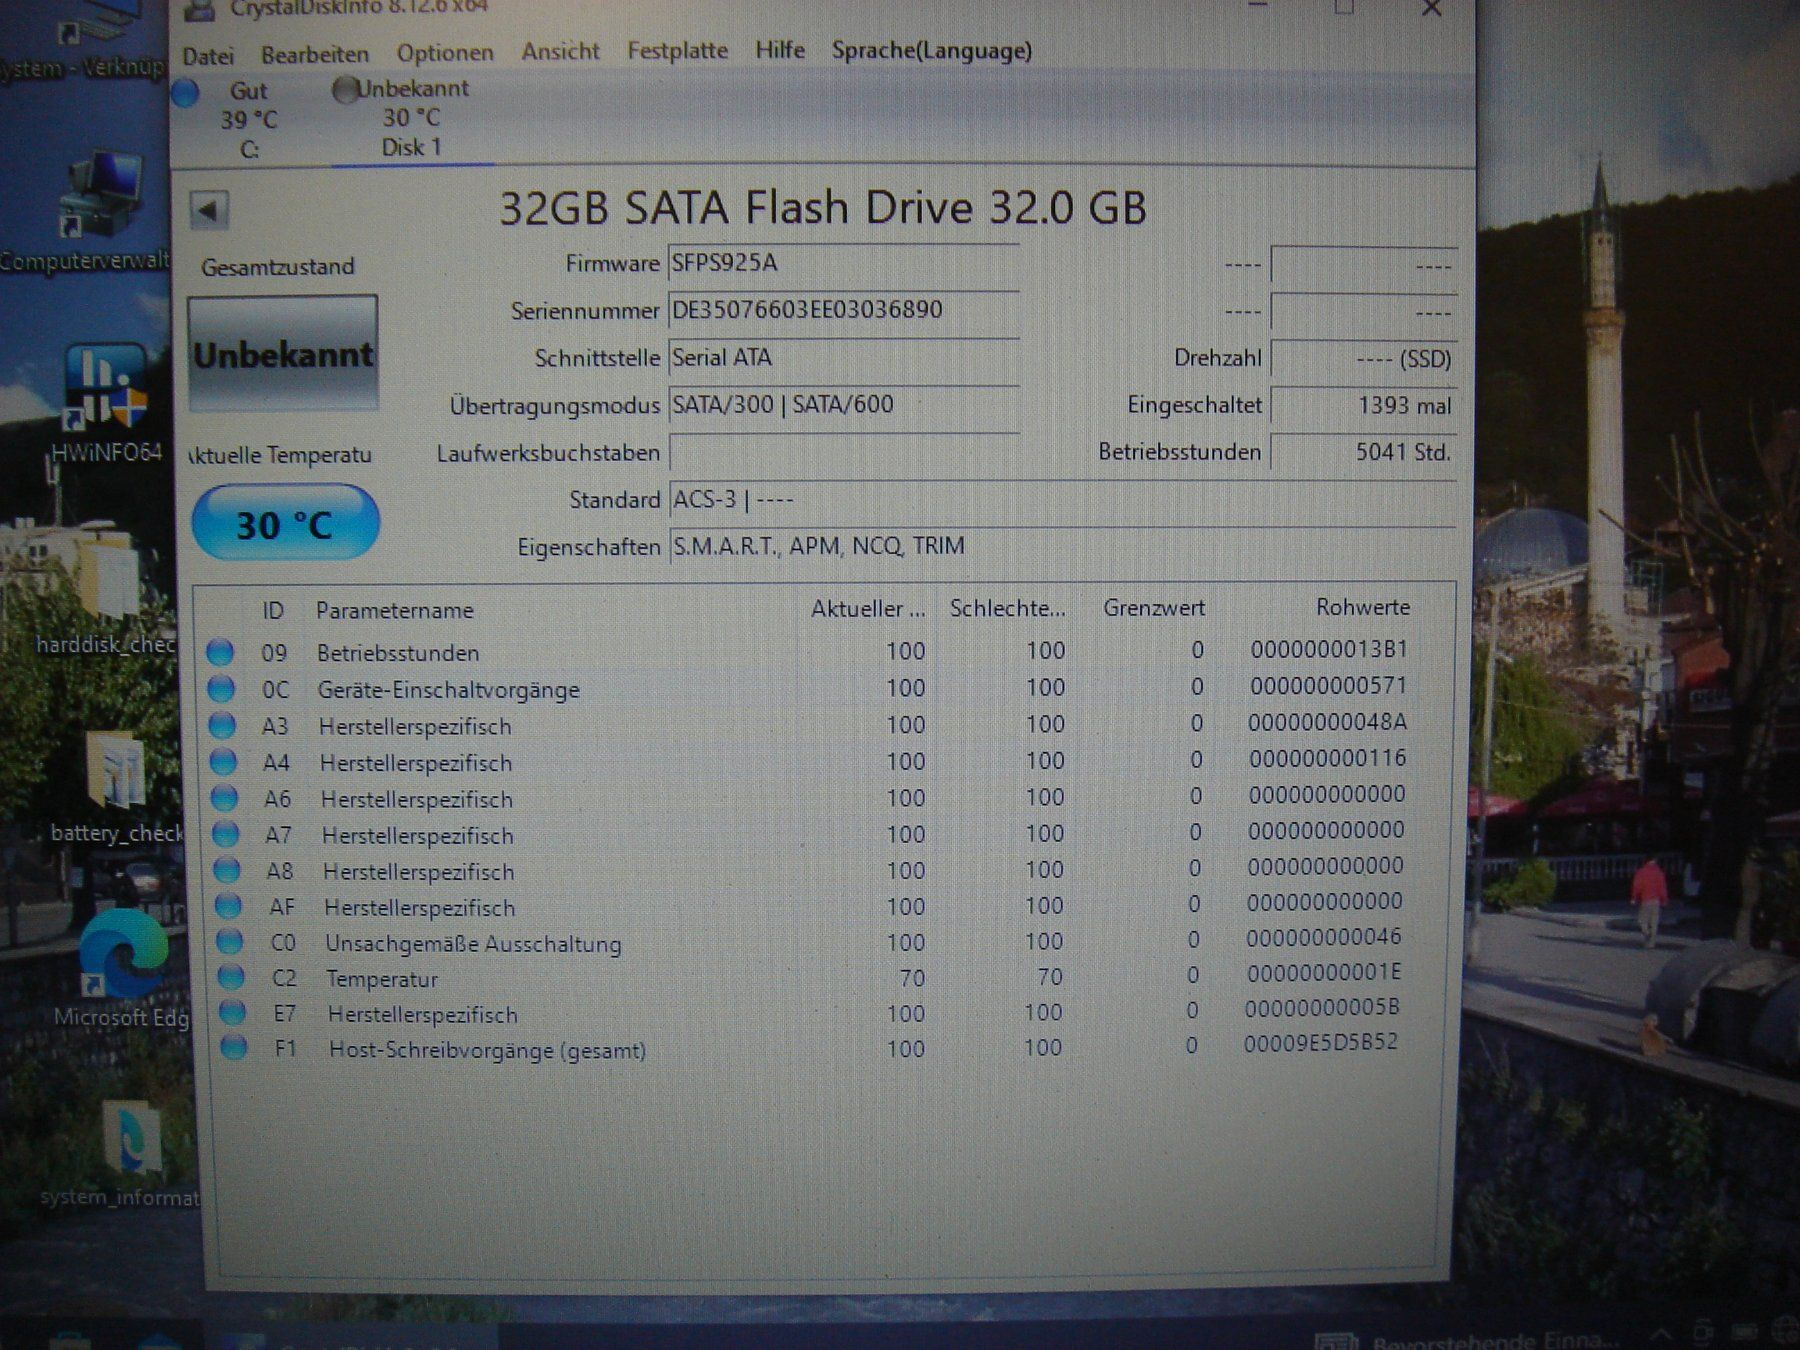Click status icon of row A7
Screen dimensions: 1800x1350
pyautogui.click(x=225, y=835)
